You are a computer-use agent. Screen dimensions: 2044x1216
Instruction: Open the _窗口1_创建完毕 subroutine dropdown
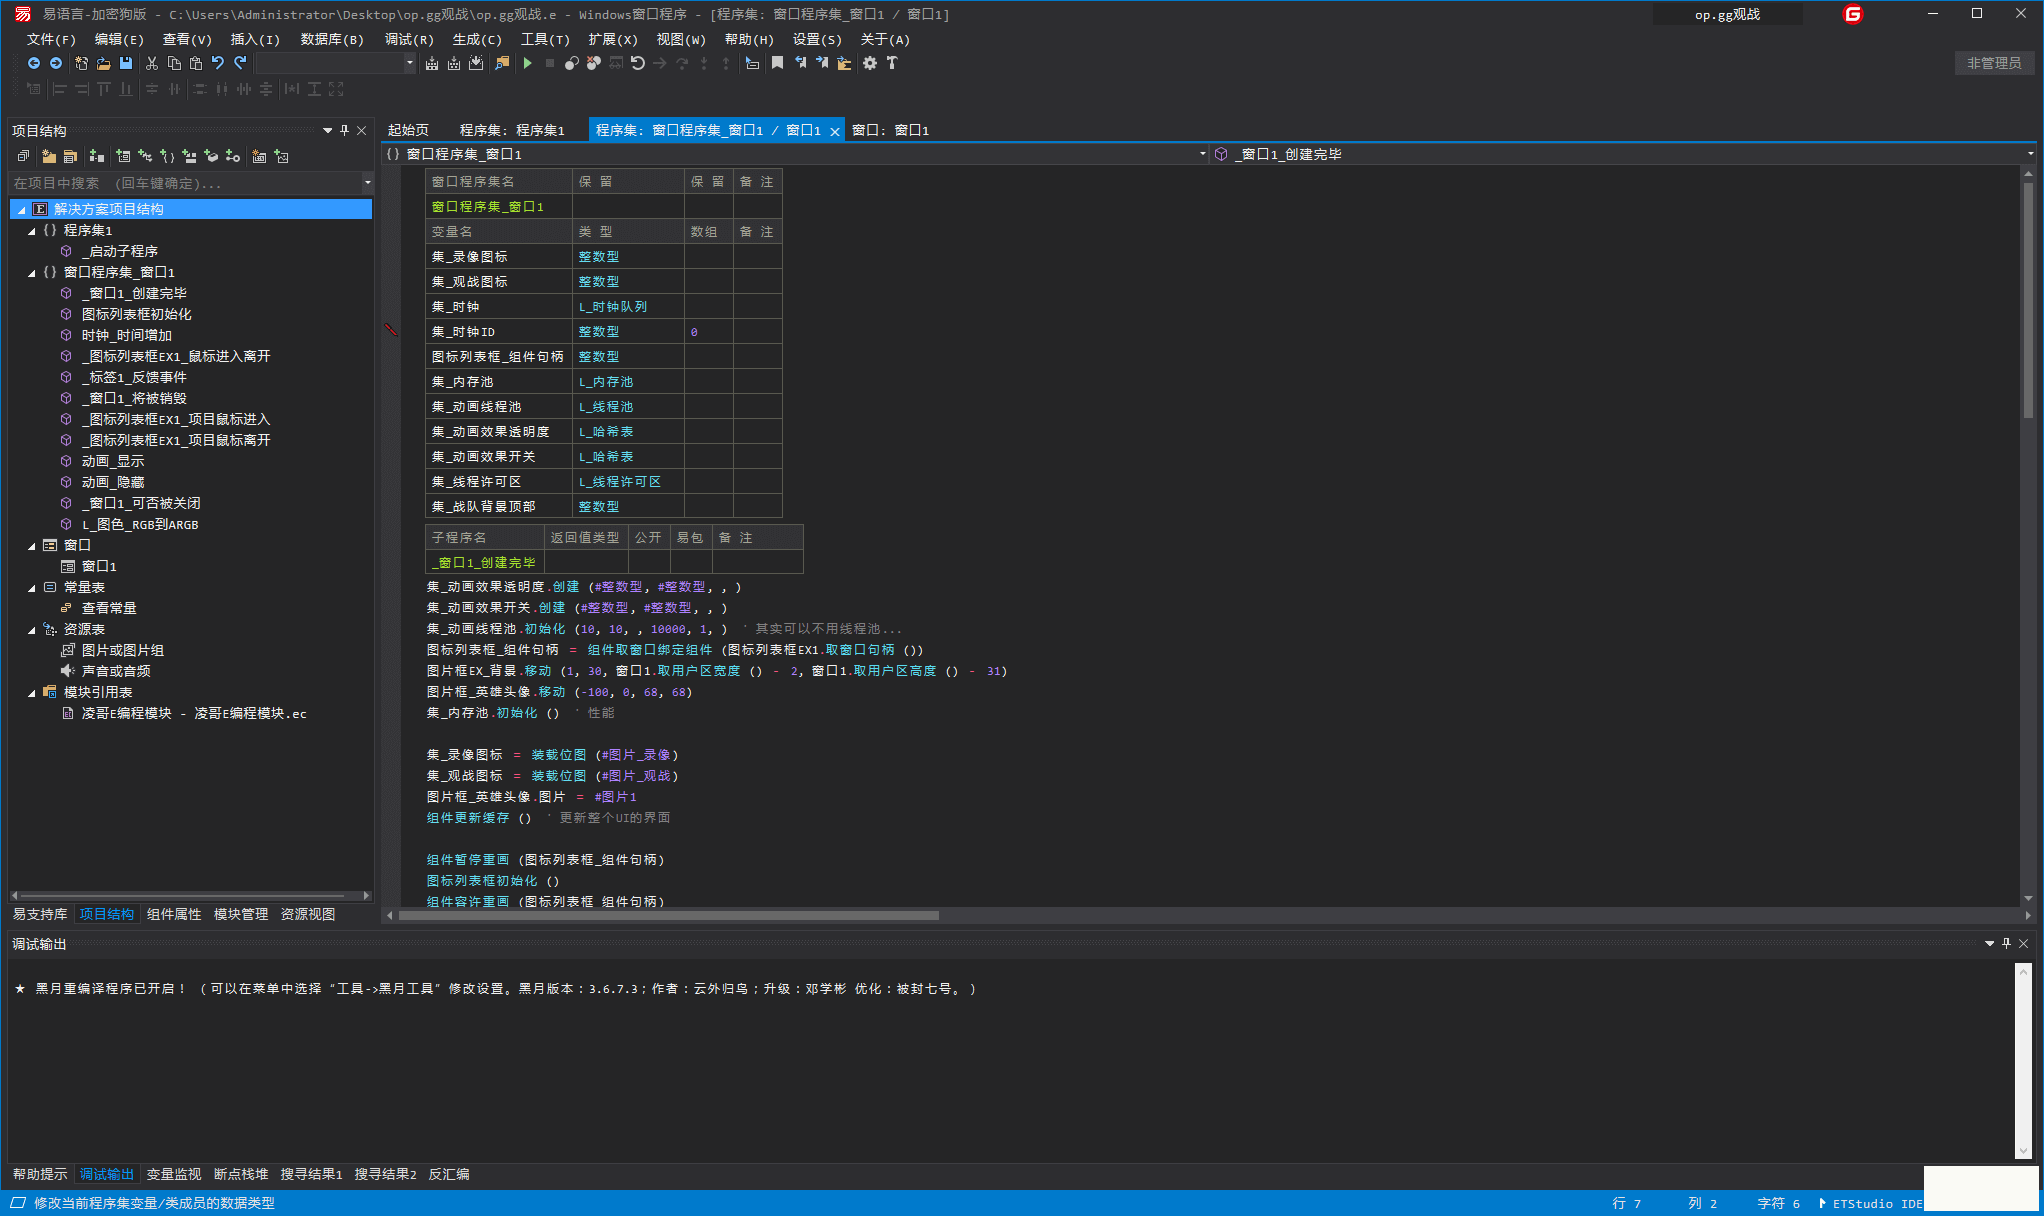(x=2031, y=154)
